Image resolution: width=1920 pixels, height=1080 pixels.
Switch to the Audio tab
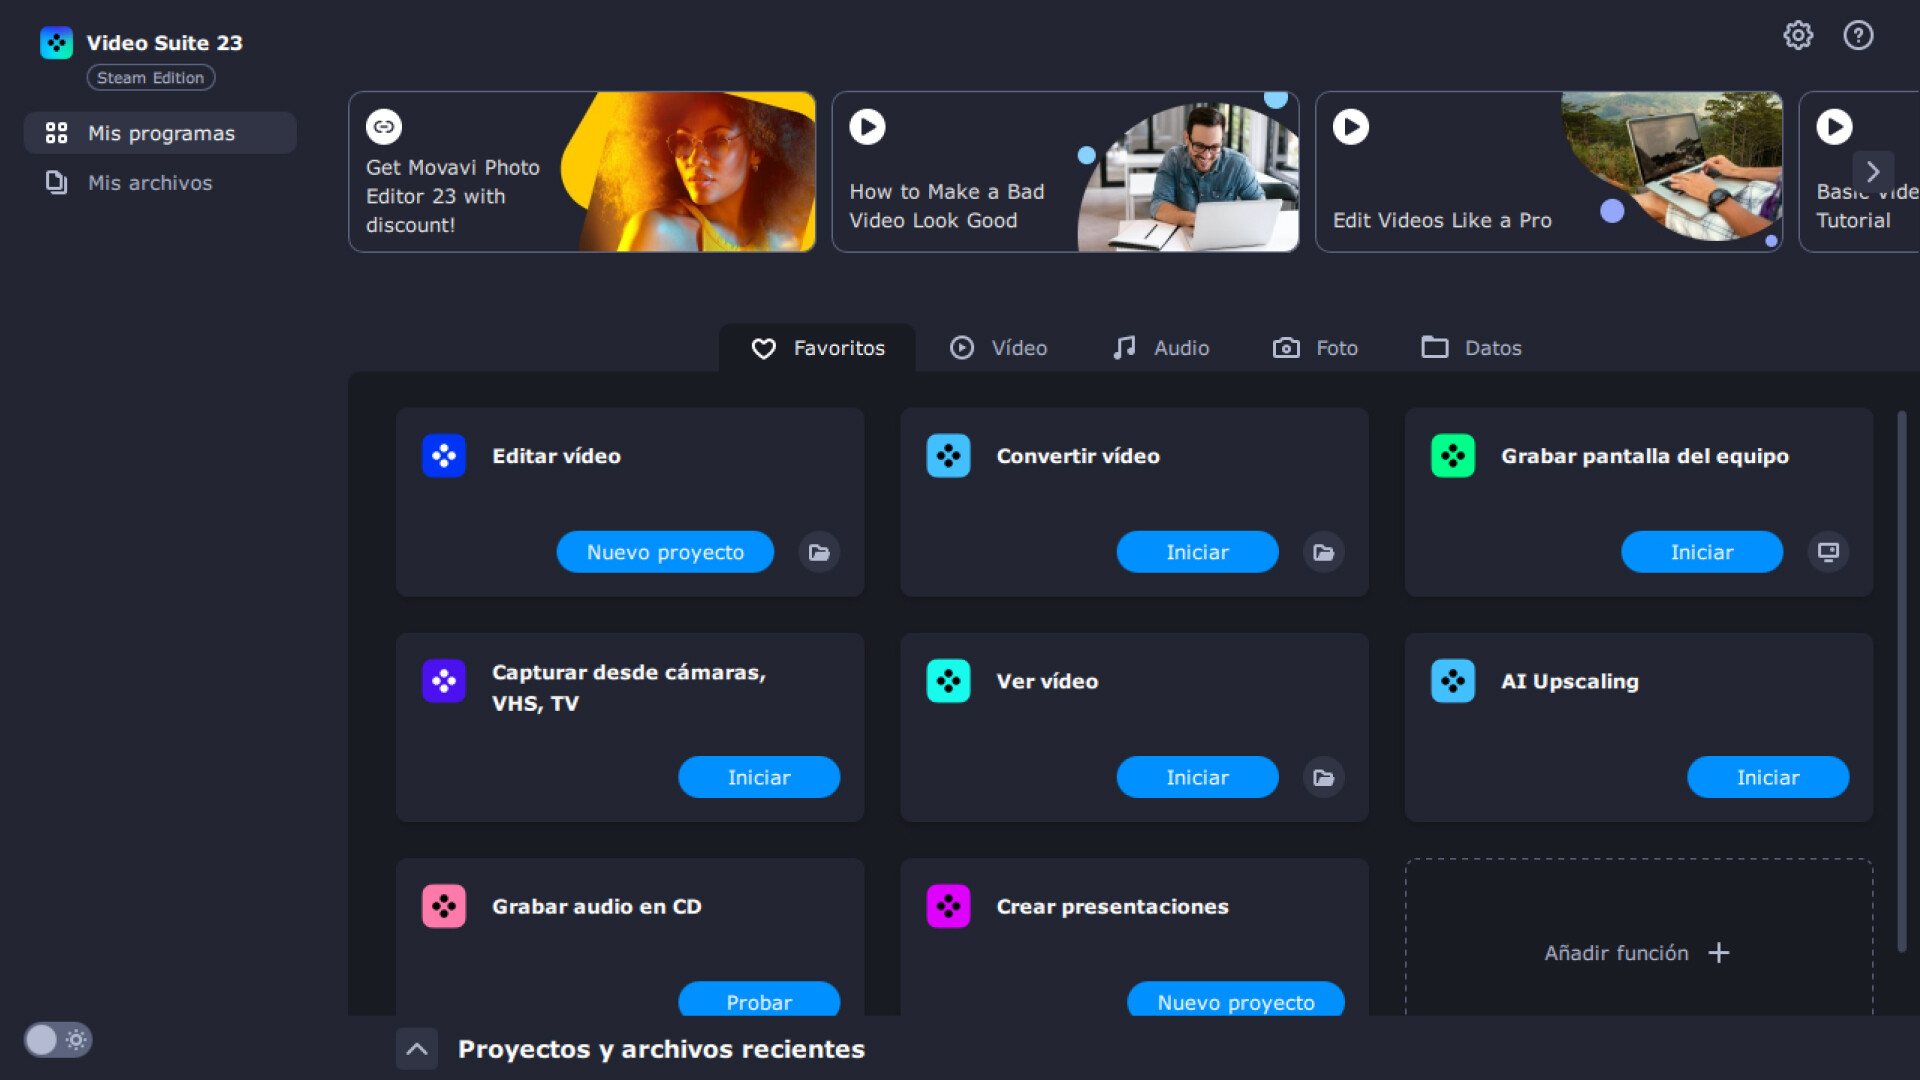(1161, 348)
